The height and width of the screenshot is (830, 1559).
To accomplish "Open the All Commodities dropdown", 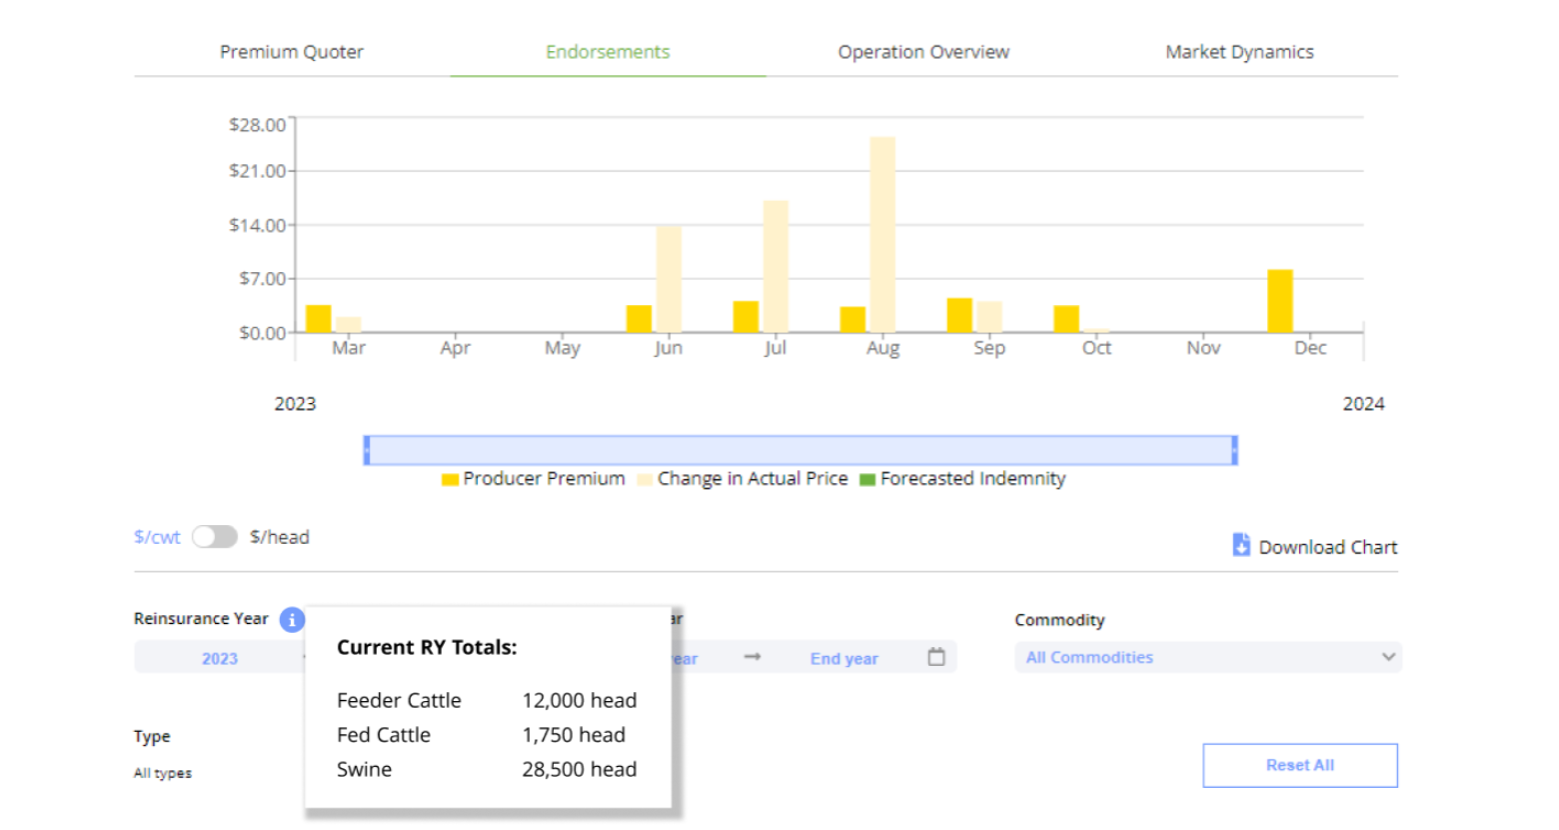I will tap(1208, 657).
